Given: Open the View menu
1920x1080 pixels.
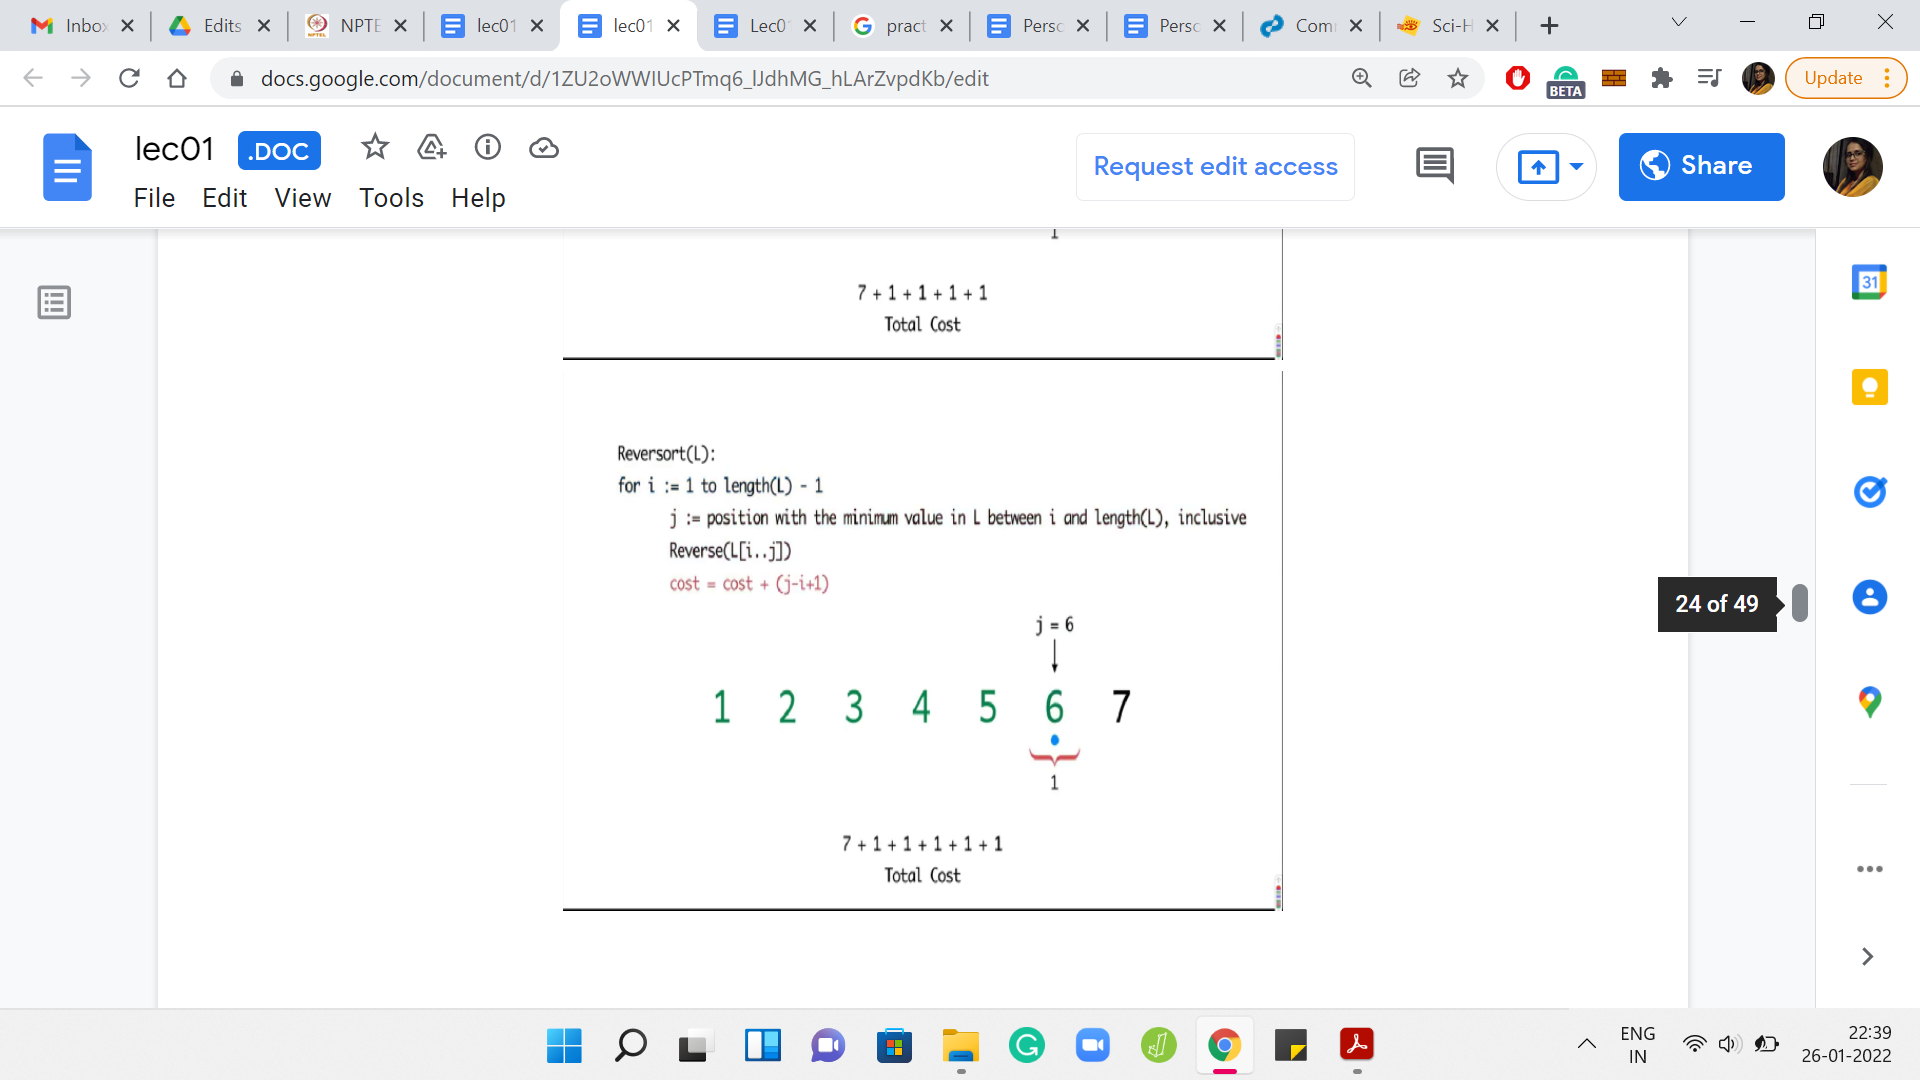Looking at the screenshot, I should click(302, 198).
